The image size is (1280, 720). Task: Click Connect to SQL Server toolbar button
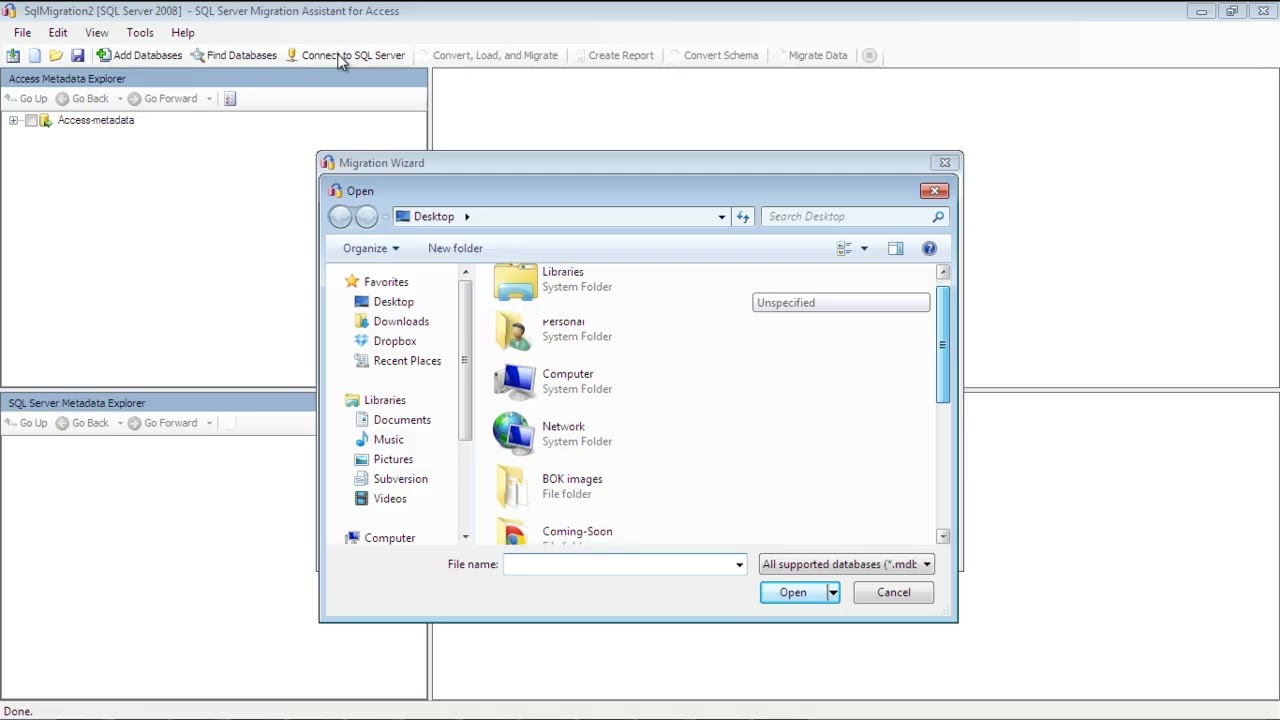(x=346, y=55)
